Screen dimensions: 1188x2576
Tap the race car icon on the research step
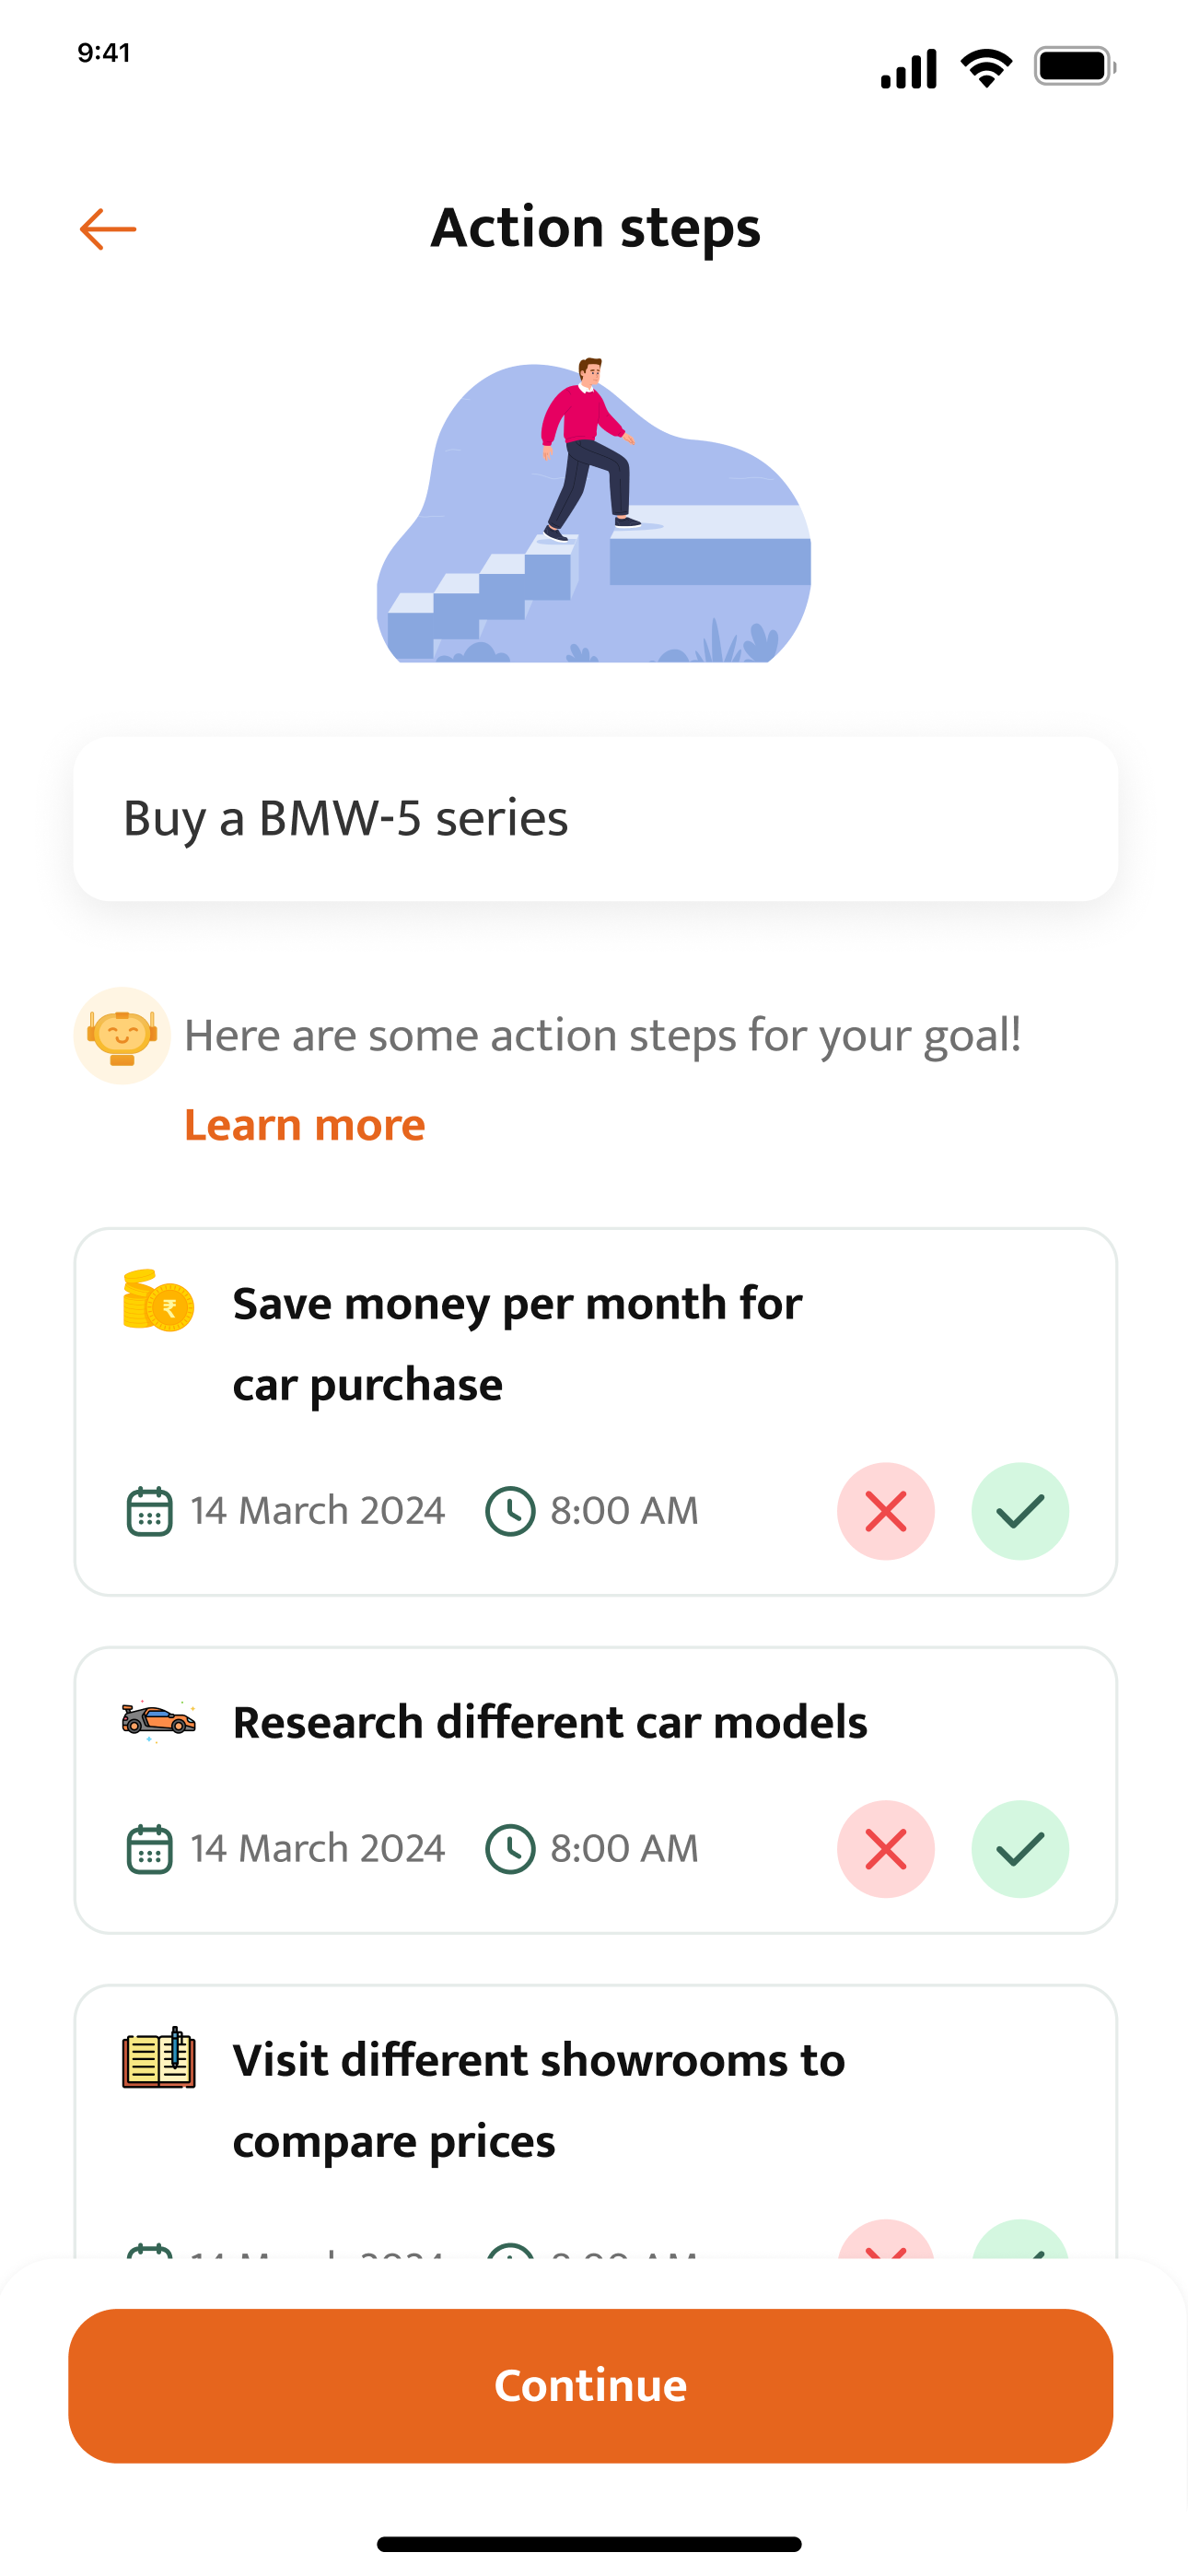coord(158,1720)
